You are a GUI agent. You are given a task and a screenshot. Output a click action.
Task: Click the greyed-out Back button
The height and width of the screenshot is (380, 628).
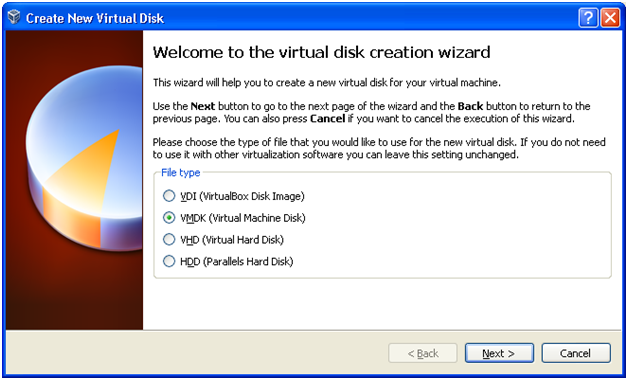(x=423, y=353)
